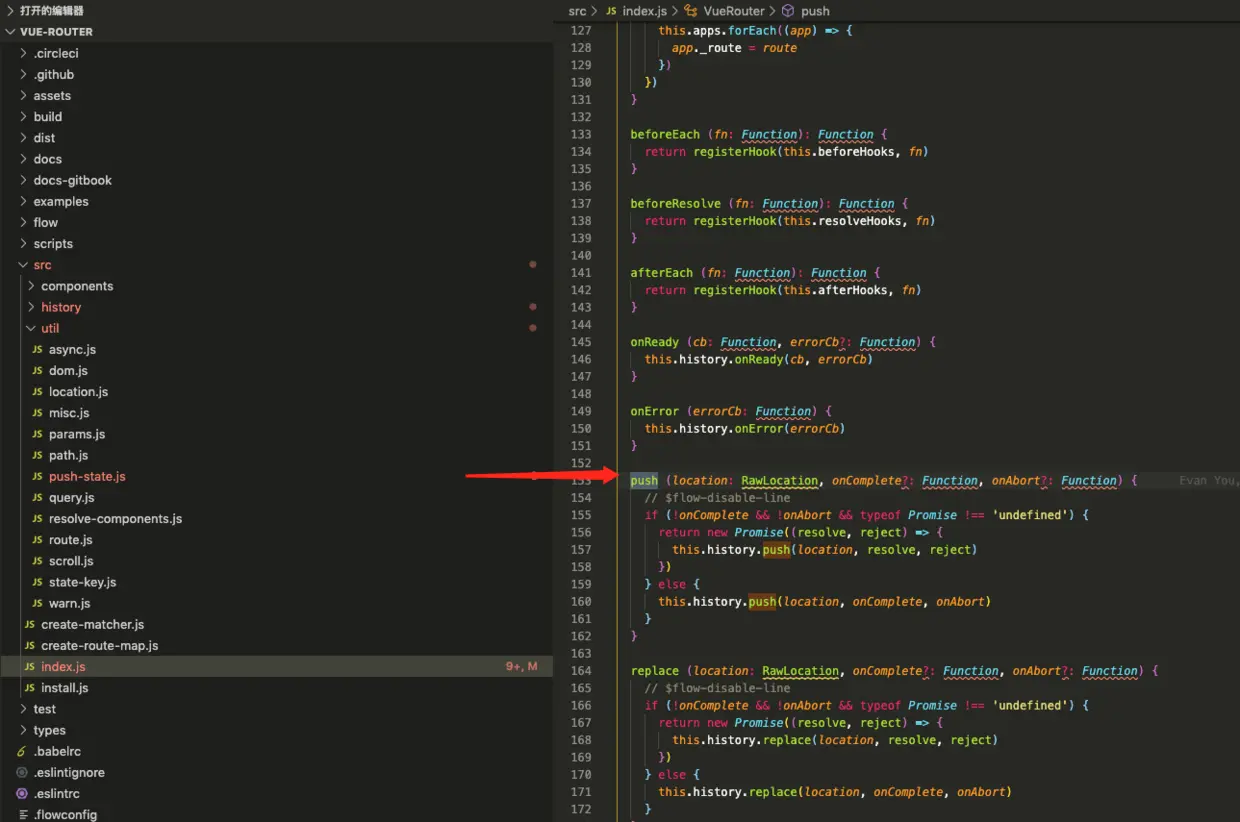Screen dimensions: 1240x822
Task: Open location.js in the explorer
Action: coord(78,392)
